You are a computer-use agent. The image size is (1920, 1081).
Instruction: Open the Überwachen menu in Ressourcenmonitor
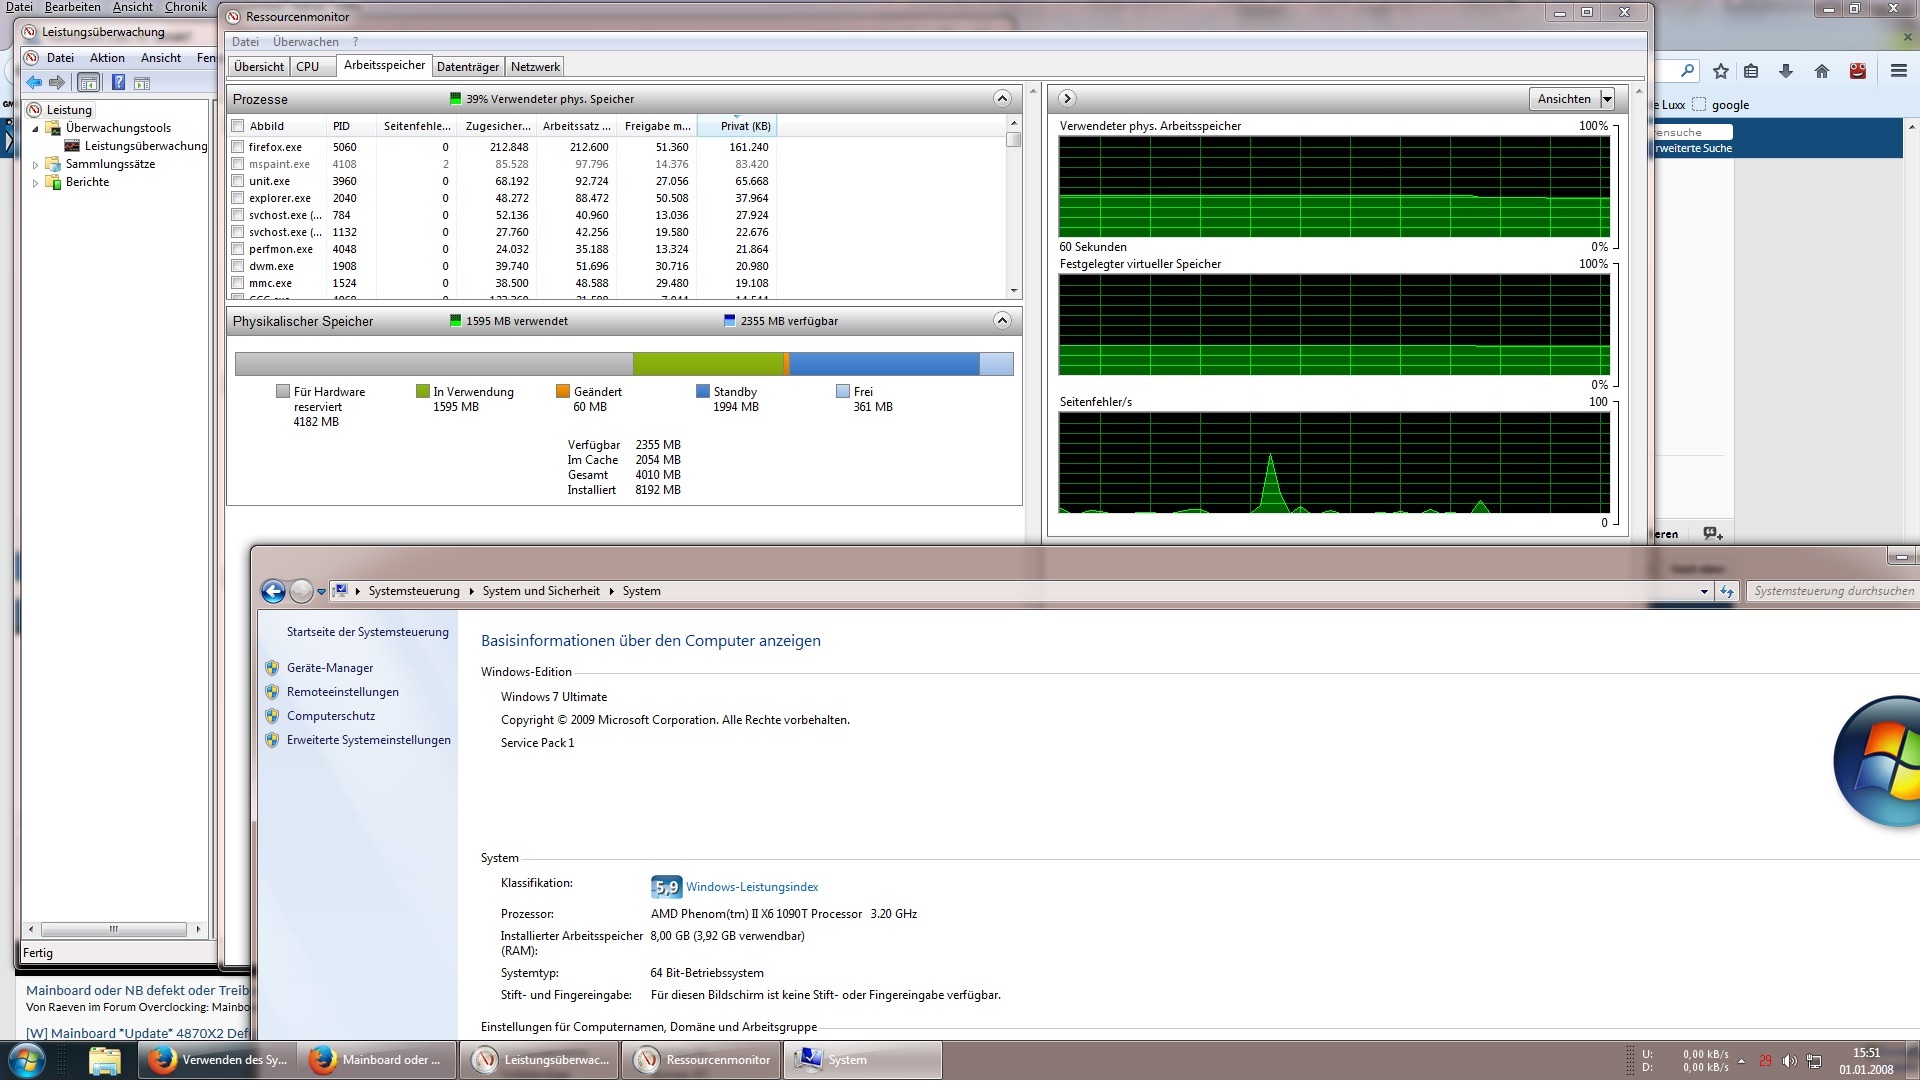tap(306, 42)
